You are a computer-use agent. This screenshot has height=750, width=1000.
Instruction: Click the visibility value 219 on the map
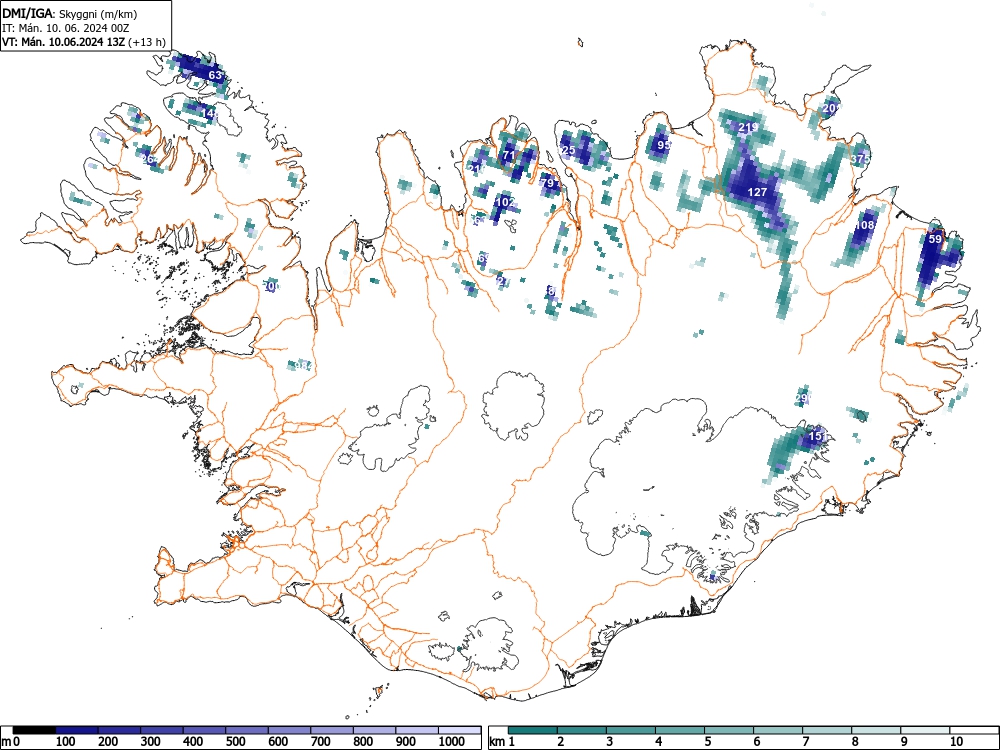point(748,128)
